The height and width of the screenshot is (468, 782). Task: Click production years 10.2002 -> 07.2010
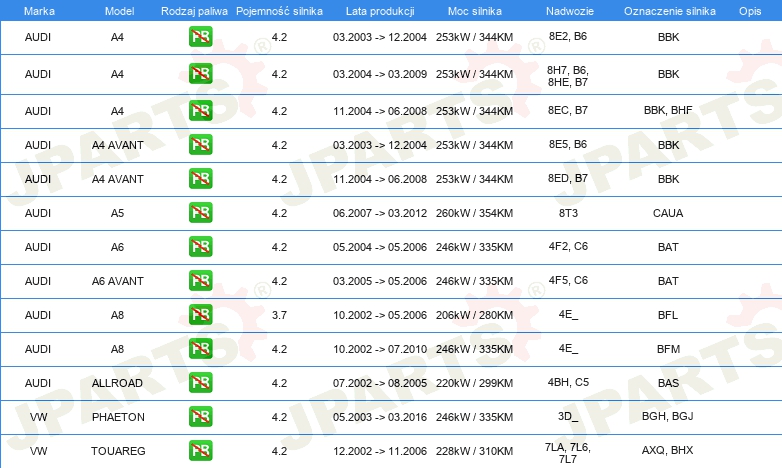pos(380,349)
